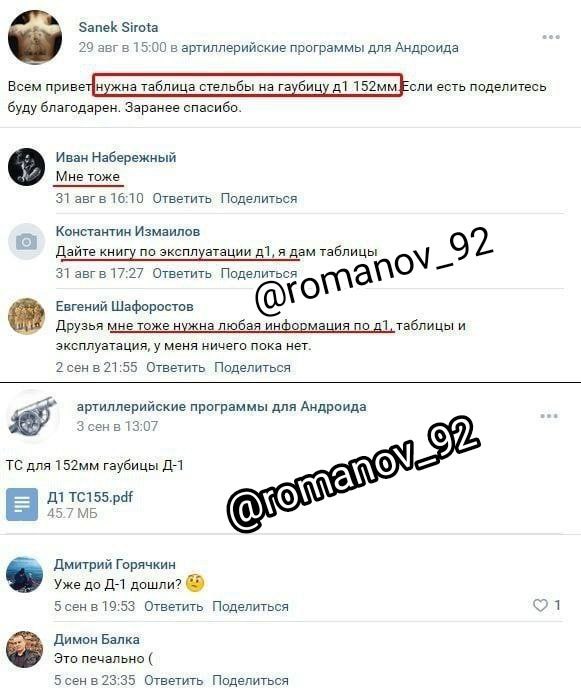The width and height of the screenshot is (581, 690).
Task: Open the three-dots menu on Sanek Sirota's post
Action: 551,37
